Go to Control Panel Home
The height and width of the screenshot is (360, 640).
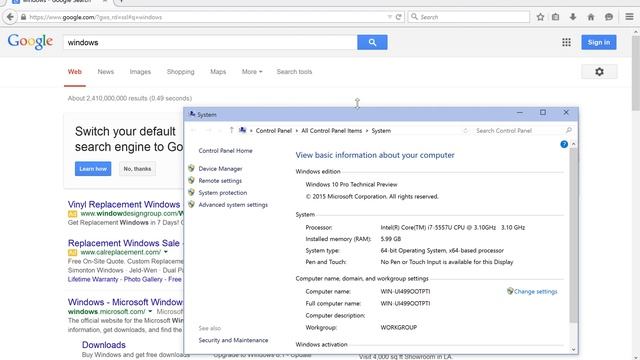coord(225,151)
